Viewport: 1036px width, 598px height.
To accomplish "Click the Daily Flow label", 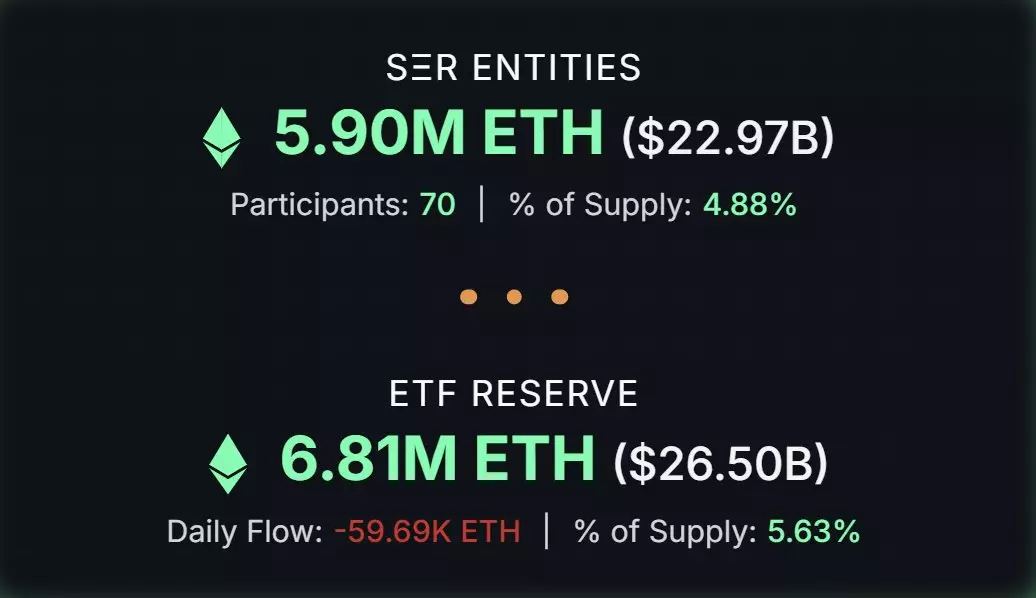I will coord(244,531).
